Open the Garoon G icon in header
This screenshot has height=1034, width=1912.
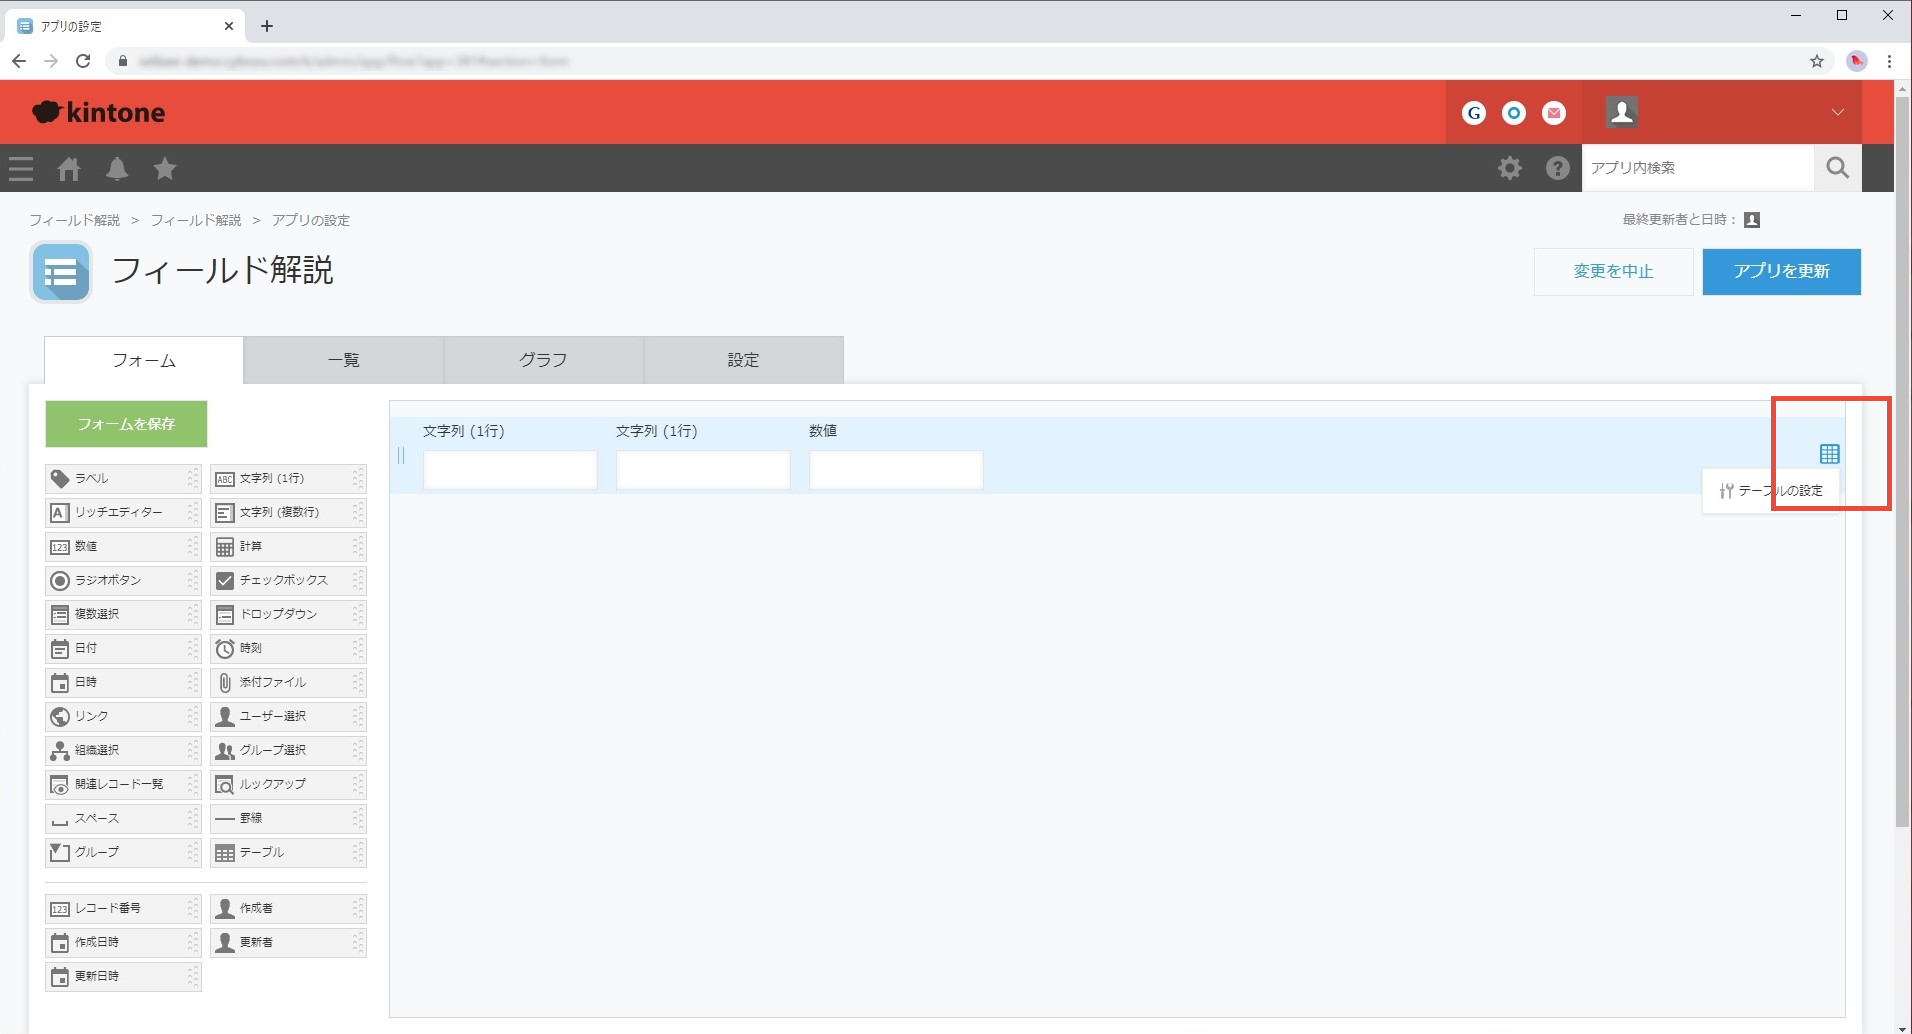(1474, 113)
